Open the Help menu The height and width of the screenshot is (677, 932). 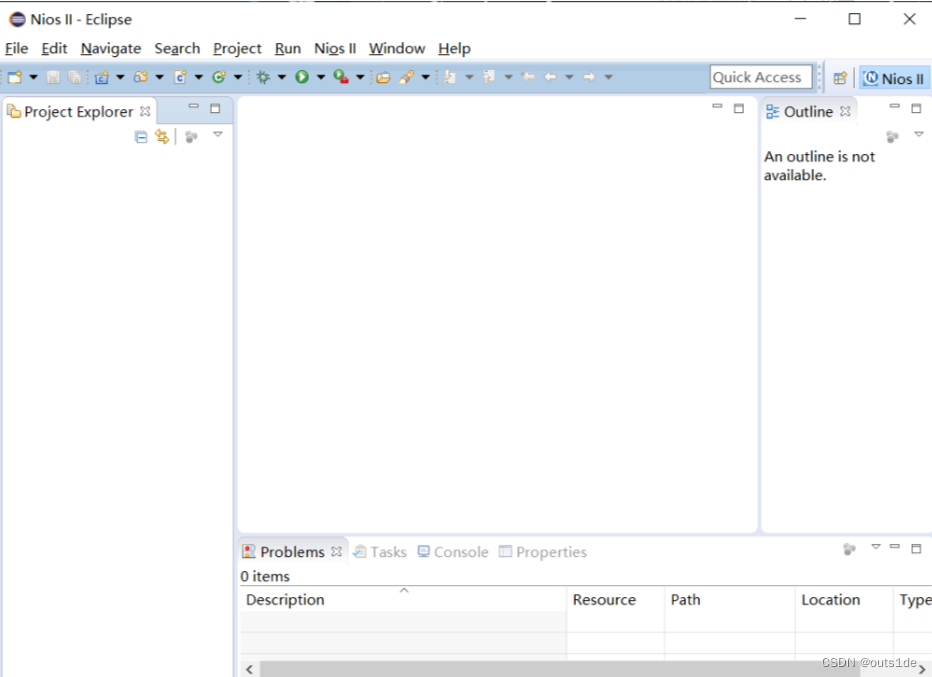point(454,49)
